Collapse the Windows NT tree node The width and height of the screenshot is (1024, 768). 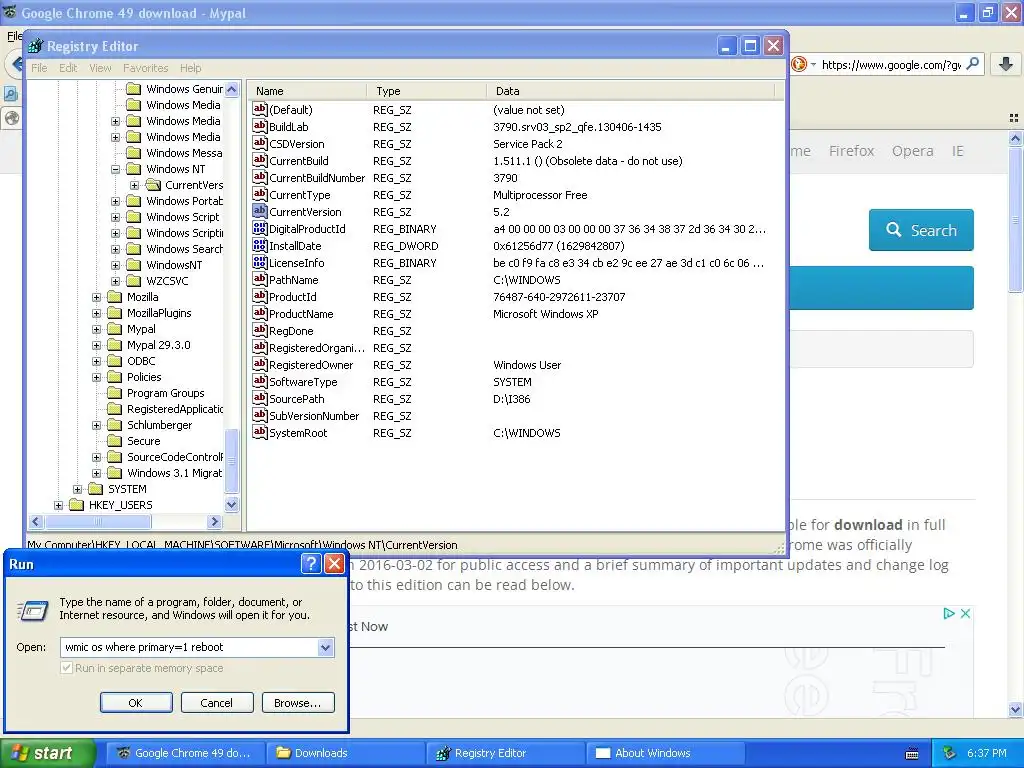[116, 169]
